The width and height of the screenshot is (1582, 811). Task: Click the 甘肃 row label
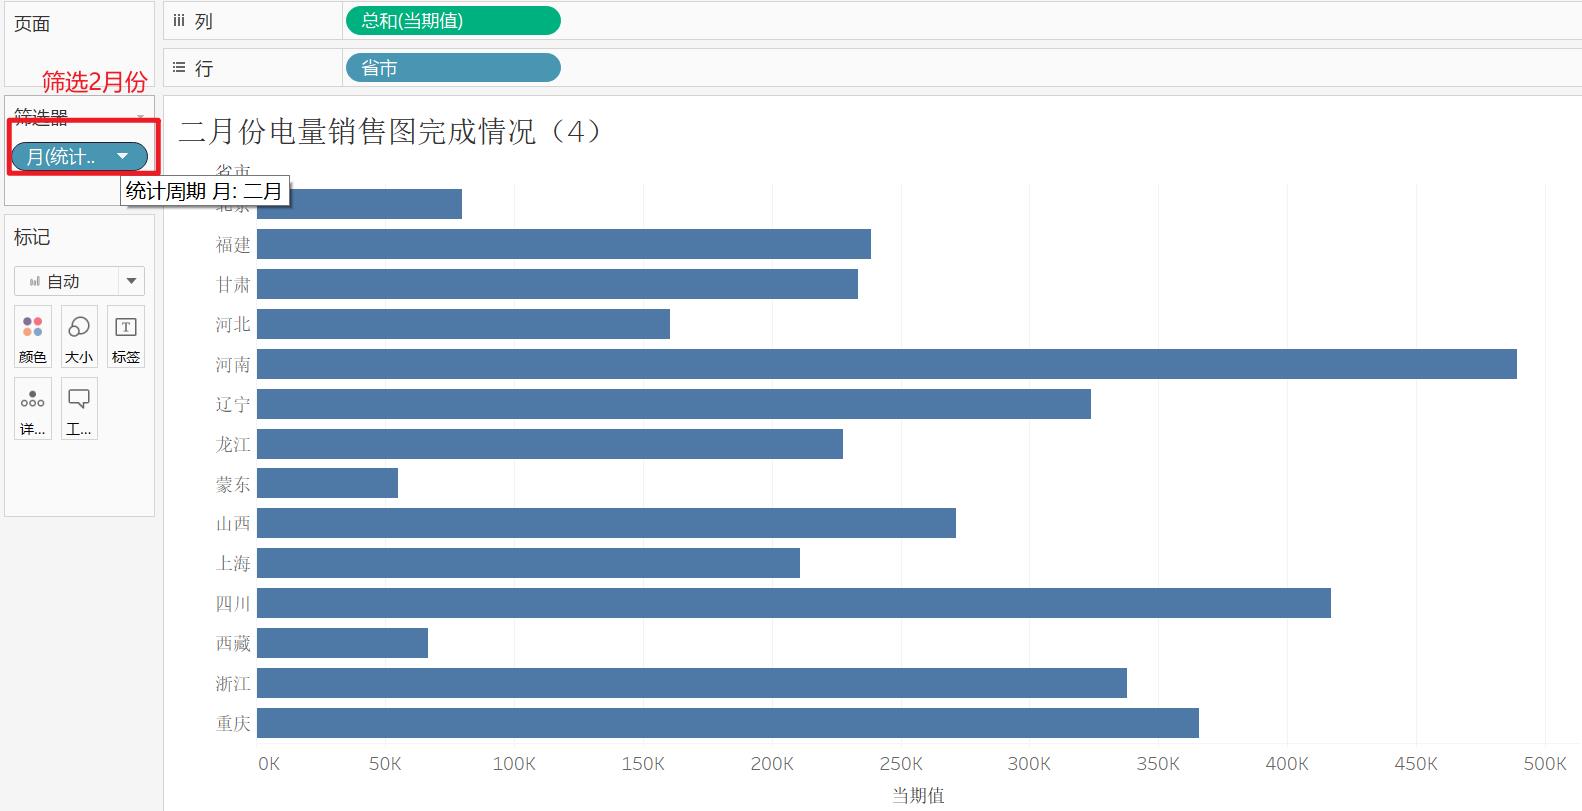pos(233,284)
